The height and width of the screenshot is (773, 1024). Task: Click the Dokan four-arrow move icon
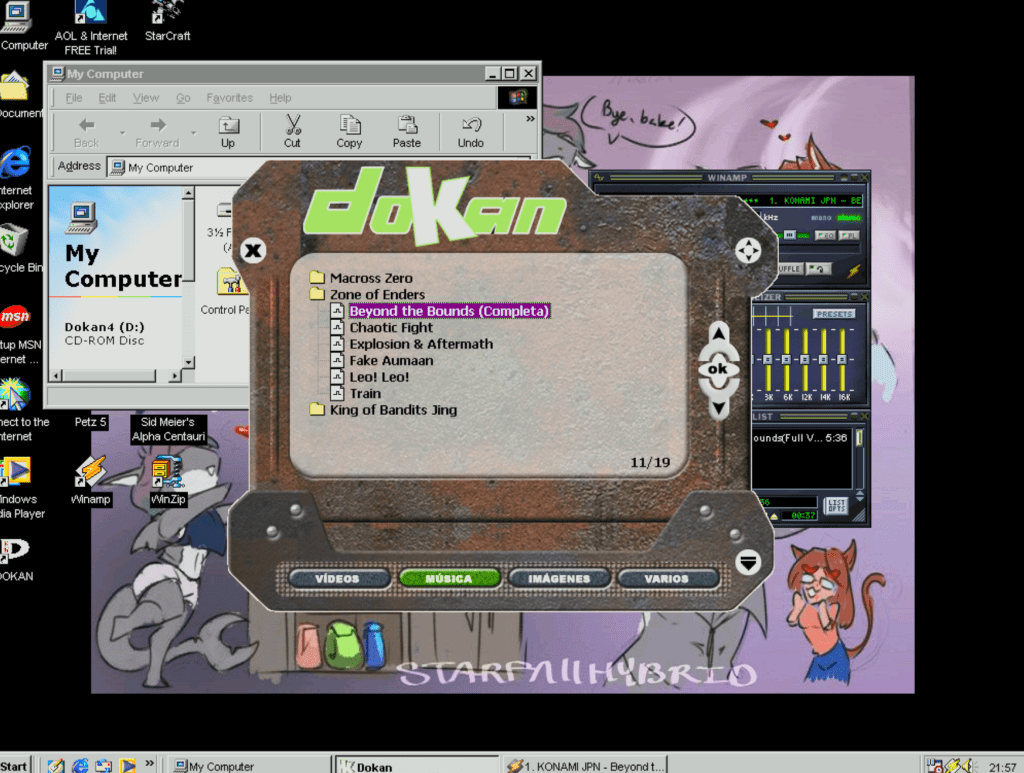(748, 250)
